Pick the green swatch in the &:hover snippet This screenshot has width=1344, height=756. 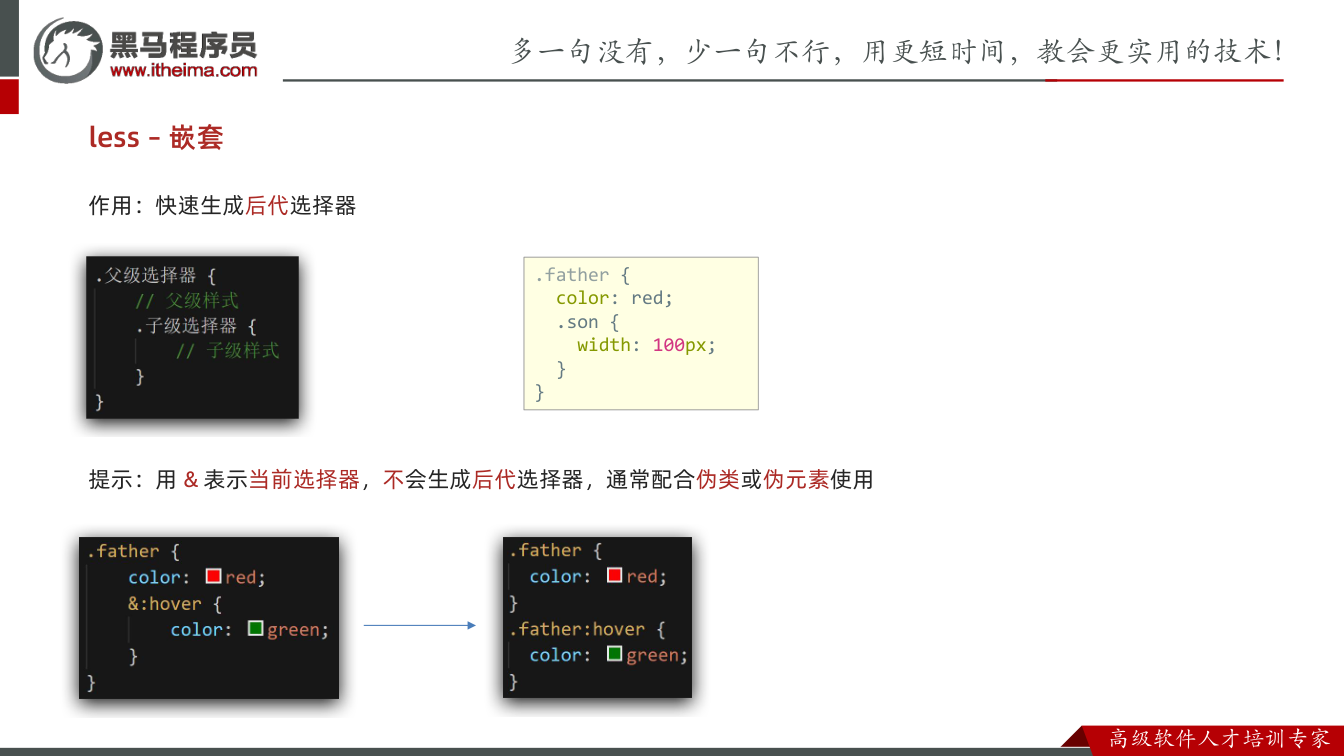(x=255, y=628)
